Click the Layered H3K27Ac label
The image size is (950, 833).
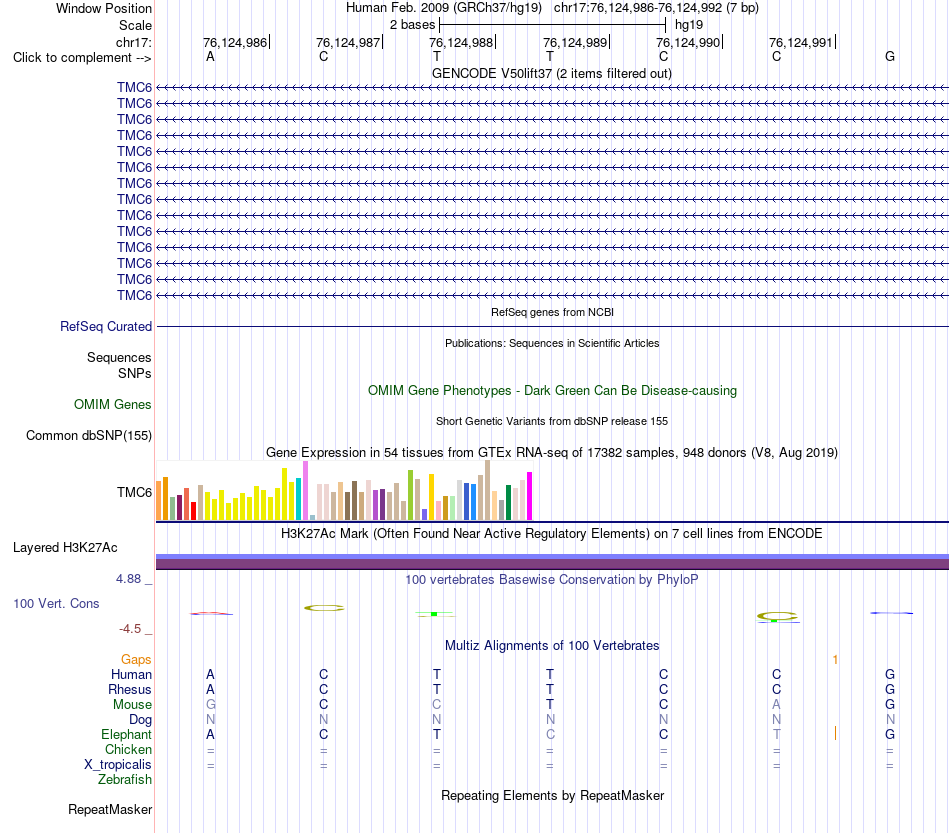(65, 548)
